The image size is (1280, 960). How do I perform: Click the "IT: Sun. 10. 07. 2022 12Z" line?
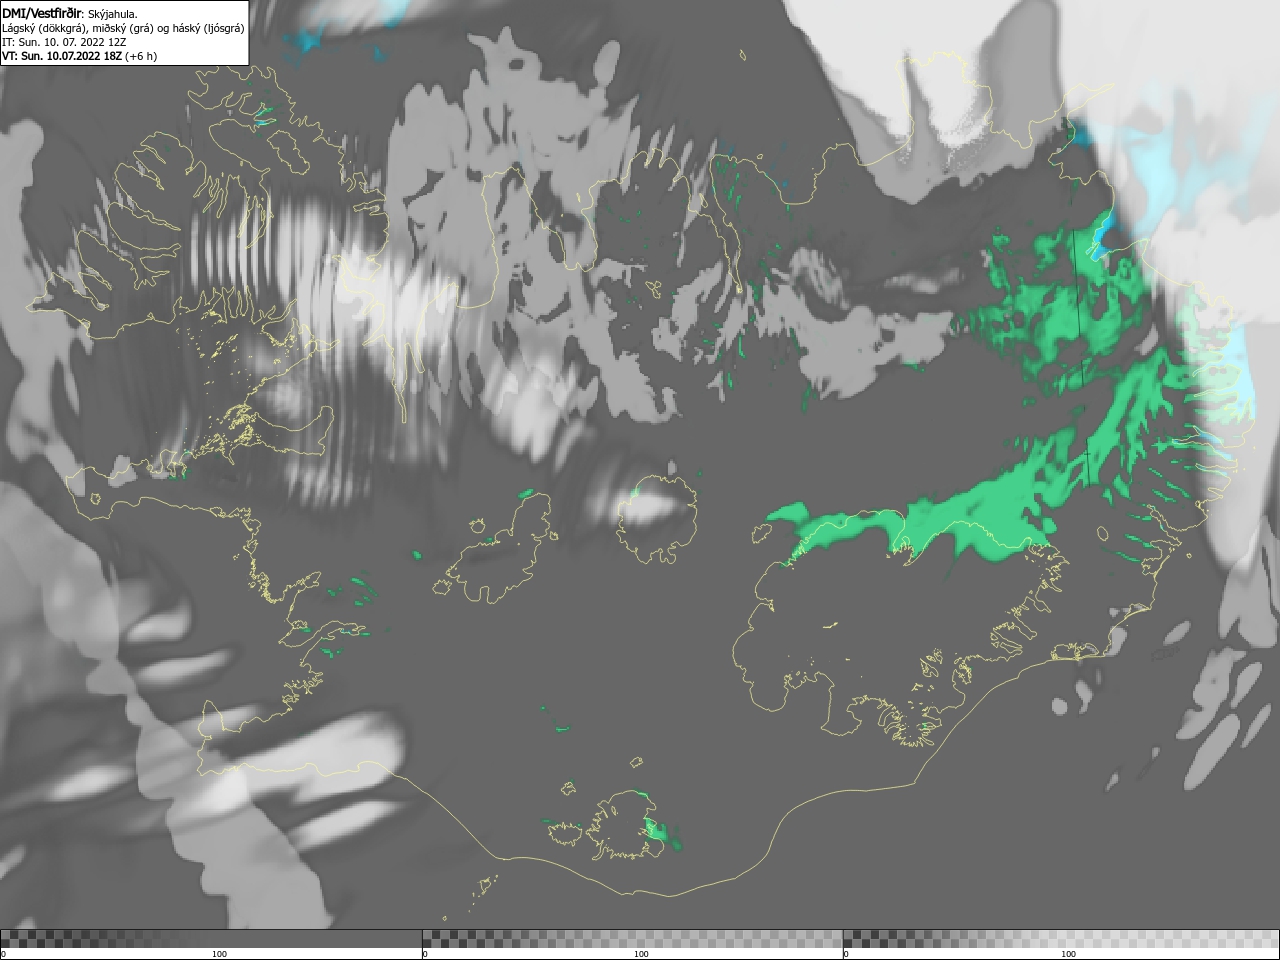tap(63, 42)
